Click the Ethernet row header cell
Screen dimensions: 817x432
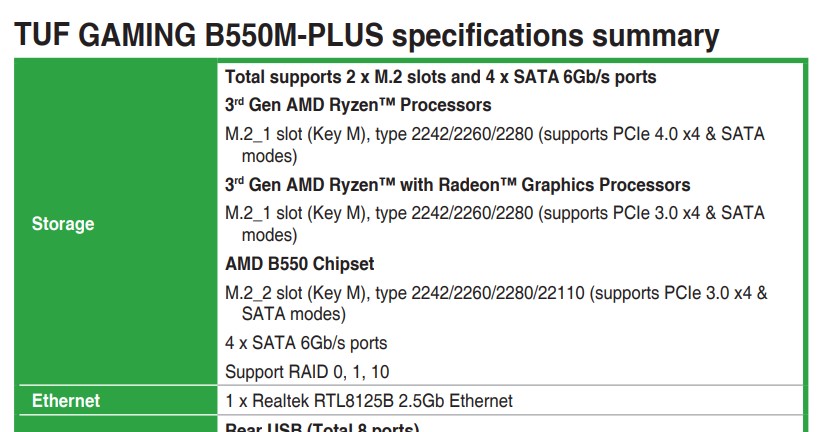(x=66, y=401)
